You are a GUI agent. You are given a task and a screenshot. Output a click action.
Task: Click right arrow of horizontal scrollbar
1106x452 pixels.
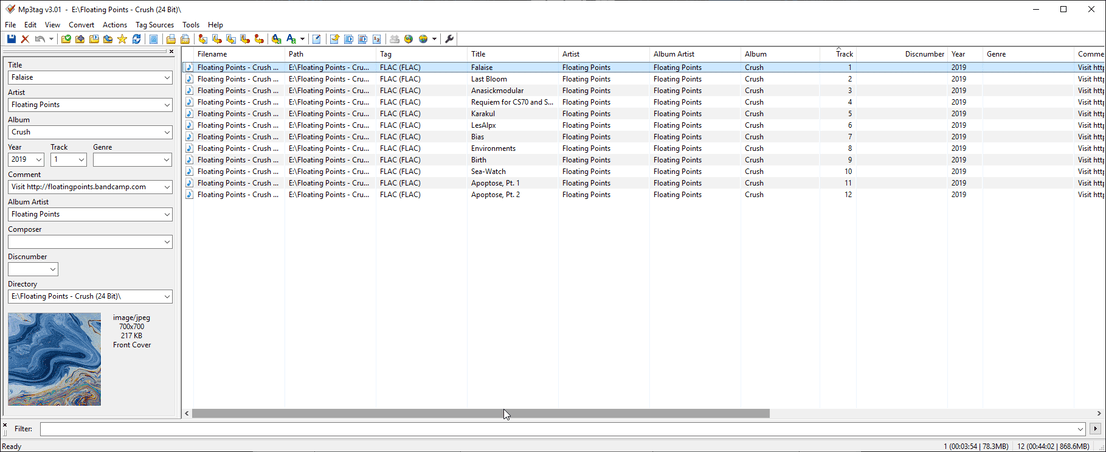click(1100, 413)
